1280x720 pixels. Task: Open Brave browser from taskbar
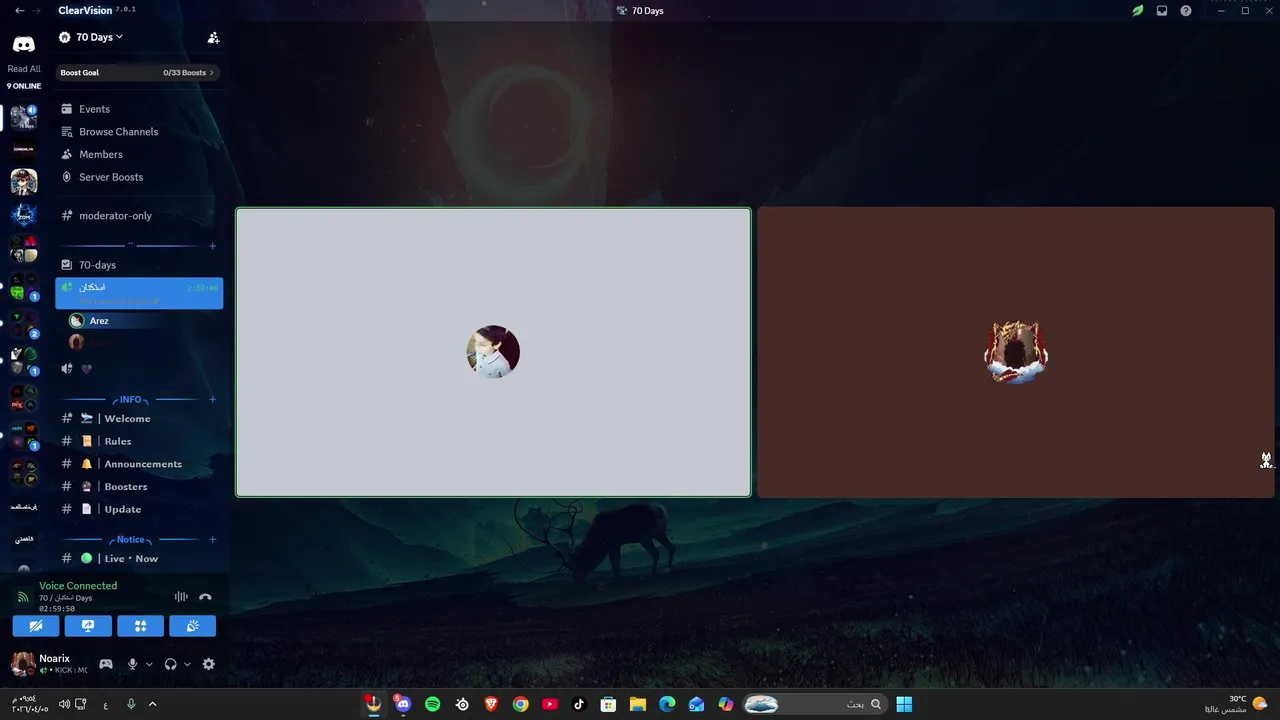(x=491, y=704)
